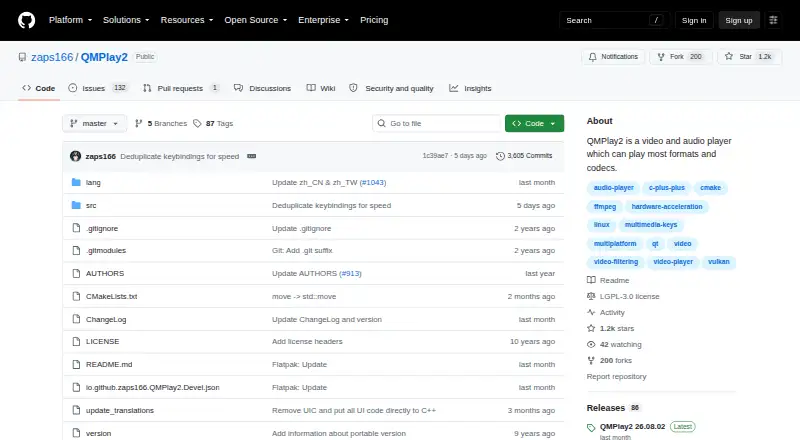800x440 pixels.
Task: Expand the Resources menu
Action: [187, 20]
